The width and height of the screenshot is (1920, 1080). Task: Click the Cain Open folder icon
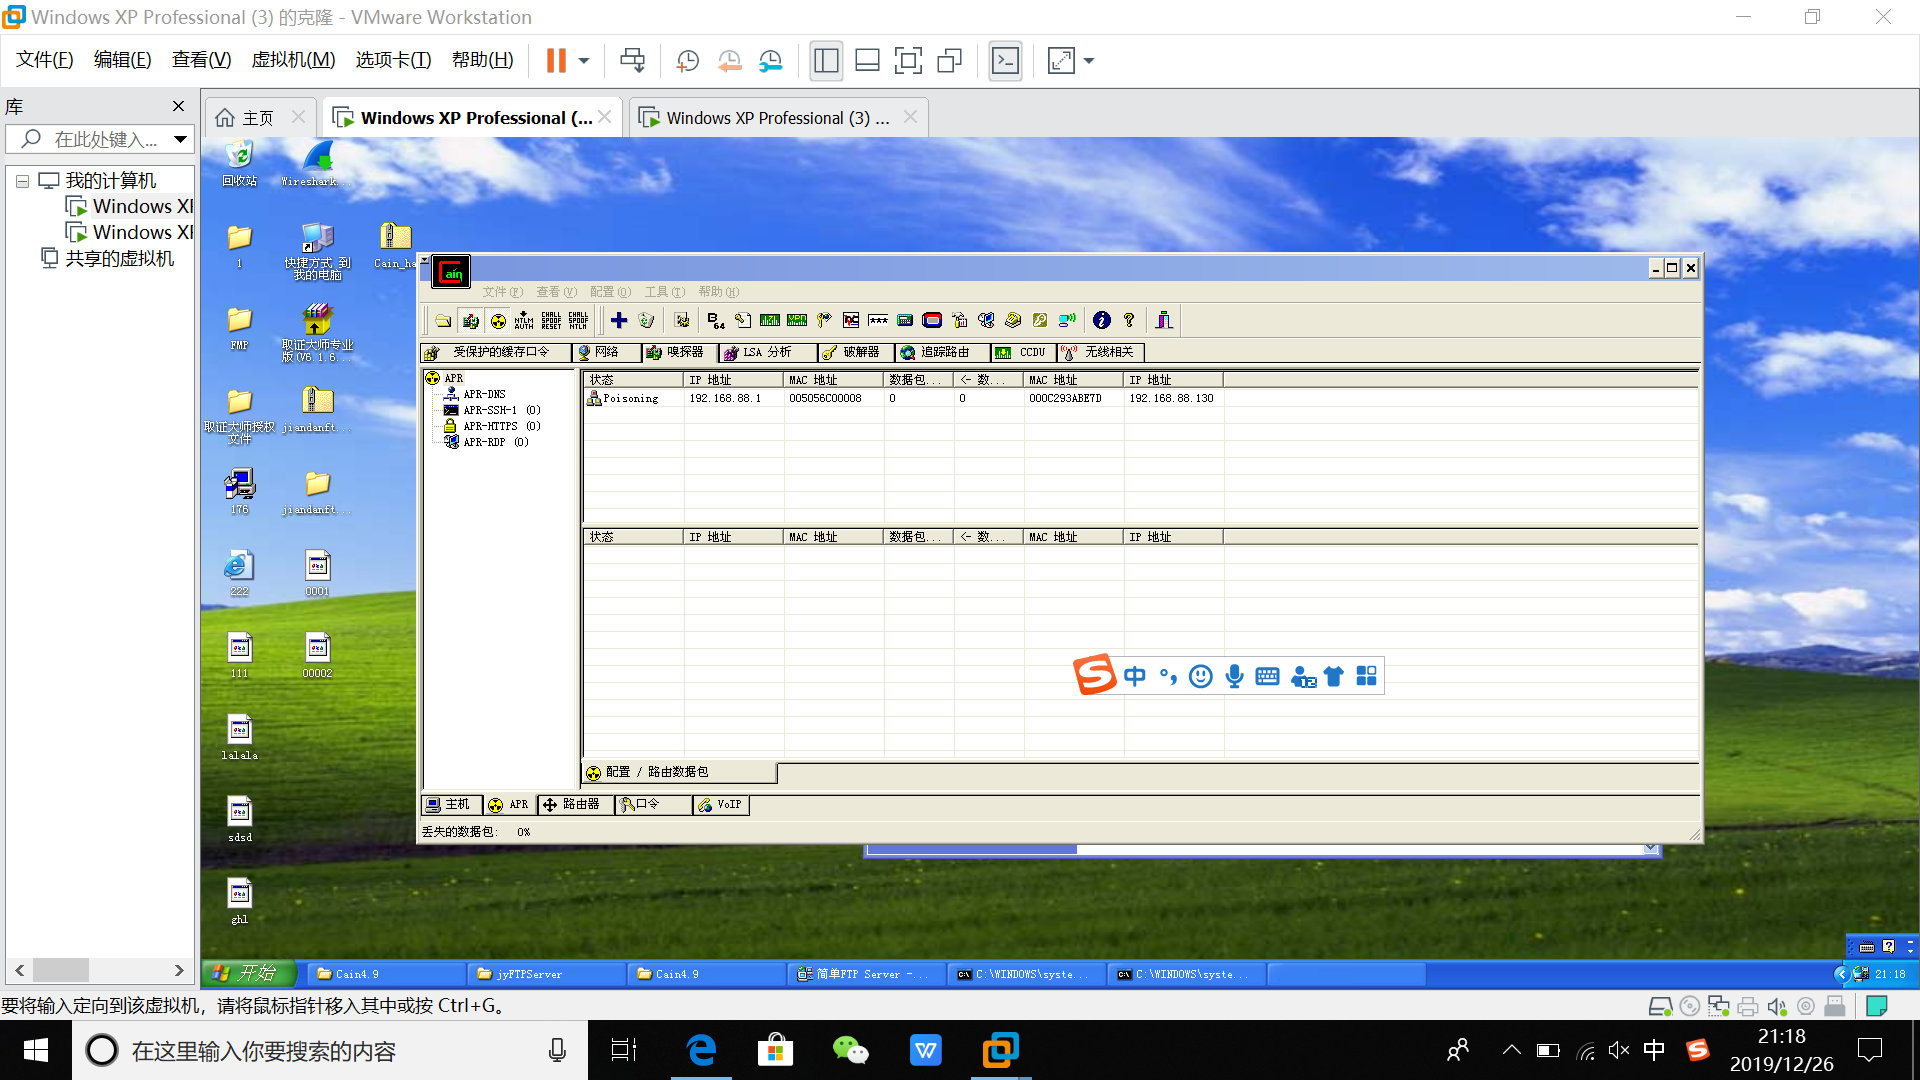pos(443,321)
